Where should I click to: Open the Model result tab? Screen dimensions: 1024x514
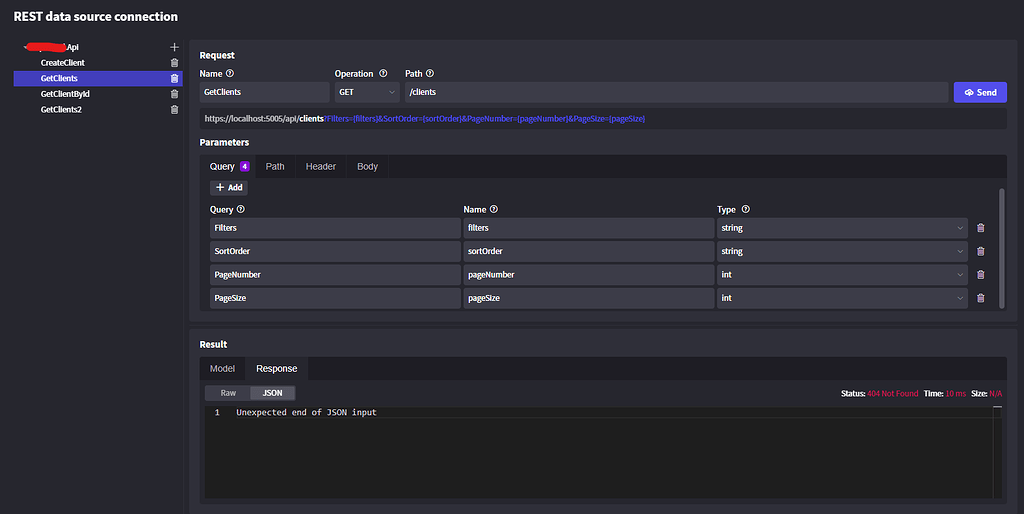tap(222, 368)
